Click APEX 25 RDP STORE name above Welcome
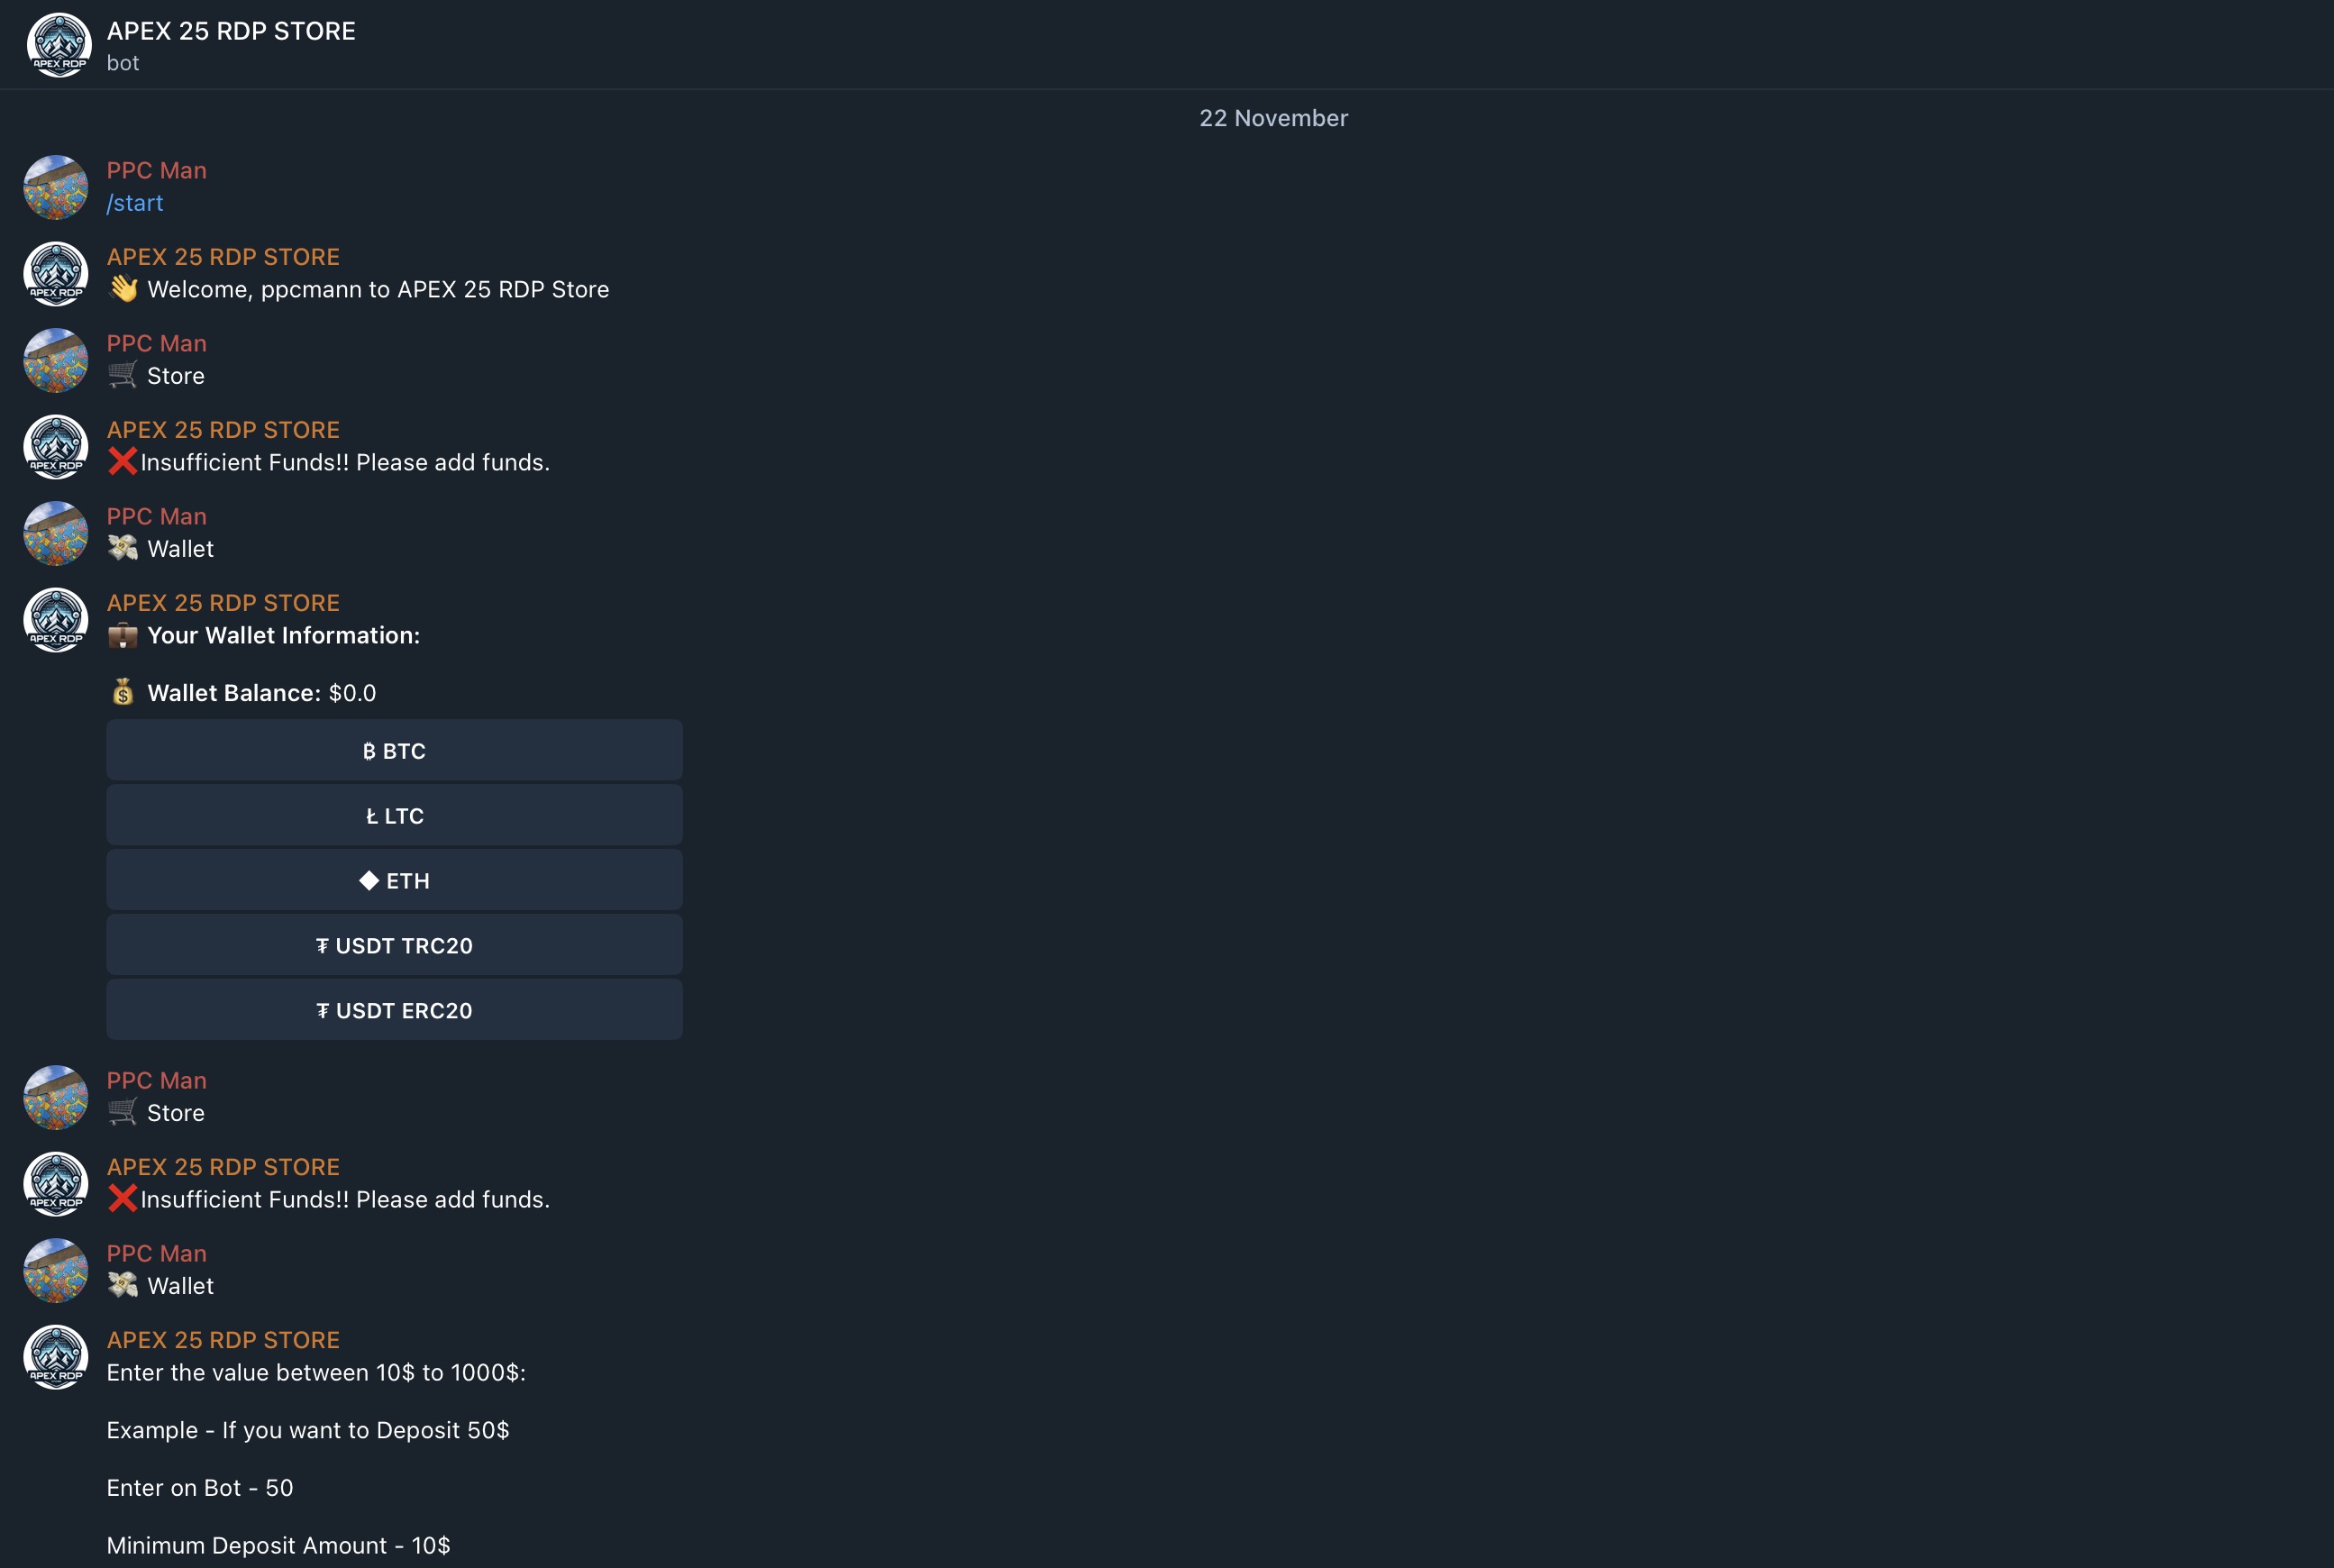The width and height of the screenshot is (2334, 1568). 223,257
